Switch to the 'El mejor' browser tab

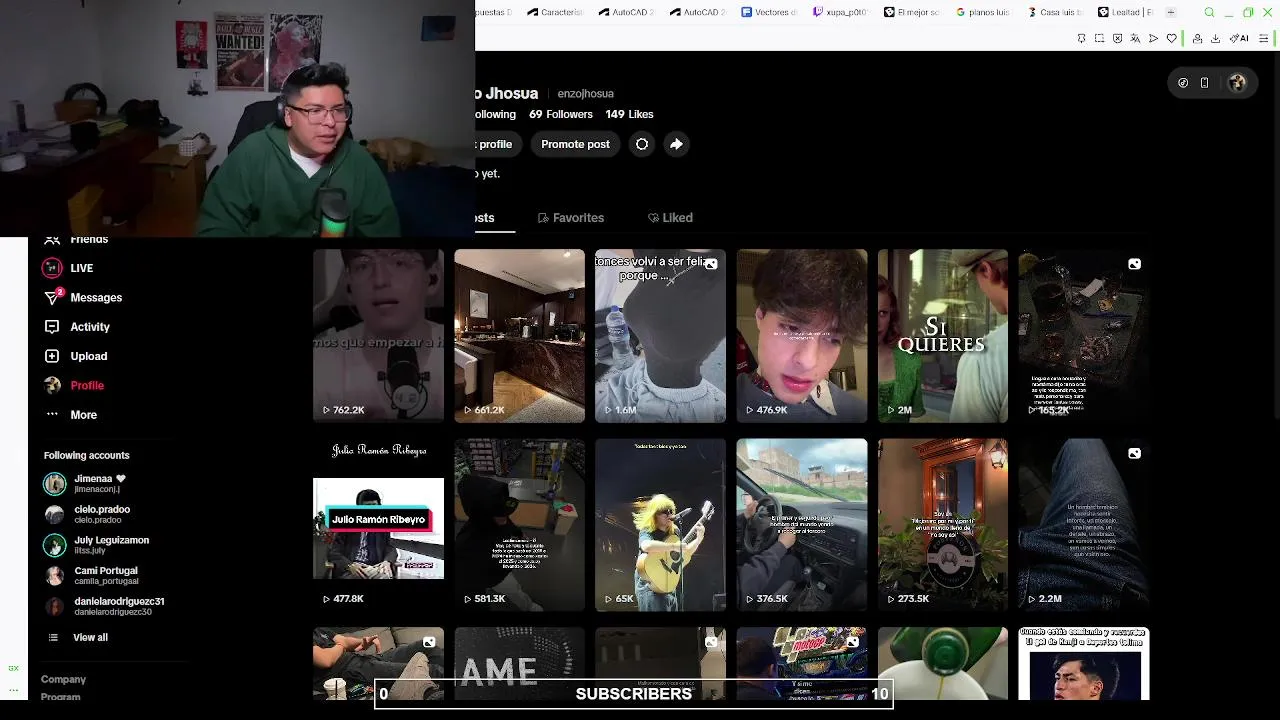pos(912,12)
